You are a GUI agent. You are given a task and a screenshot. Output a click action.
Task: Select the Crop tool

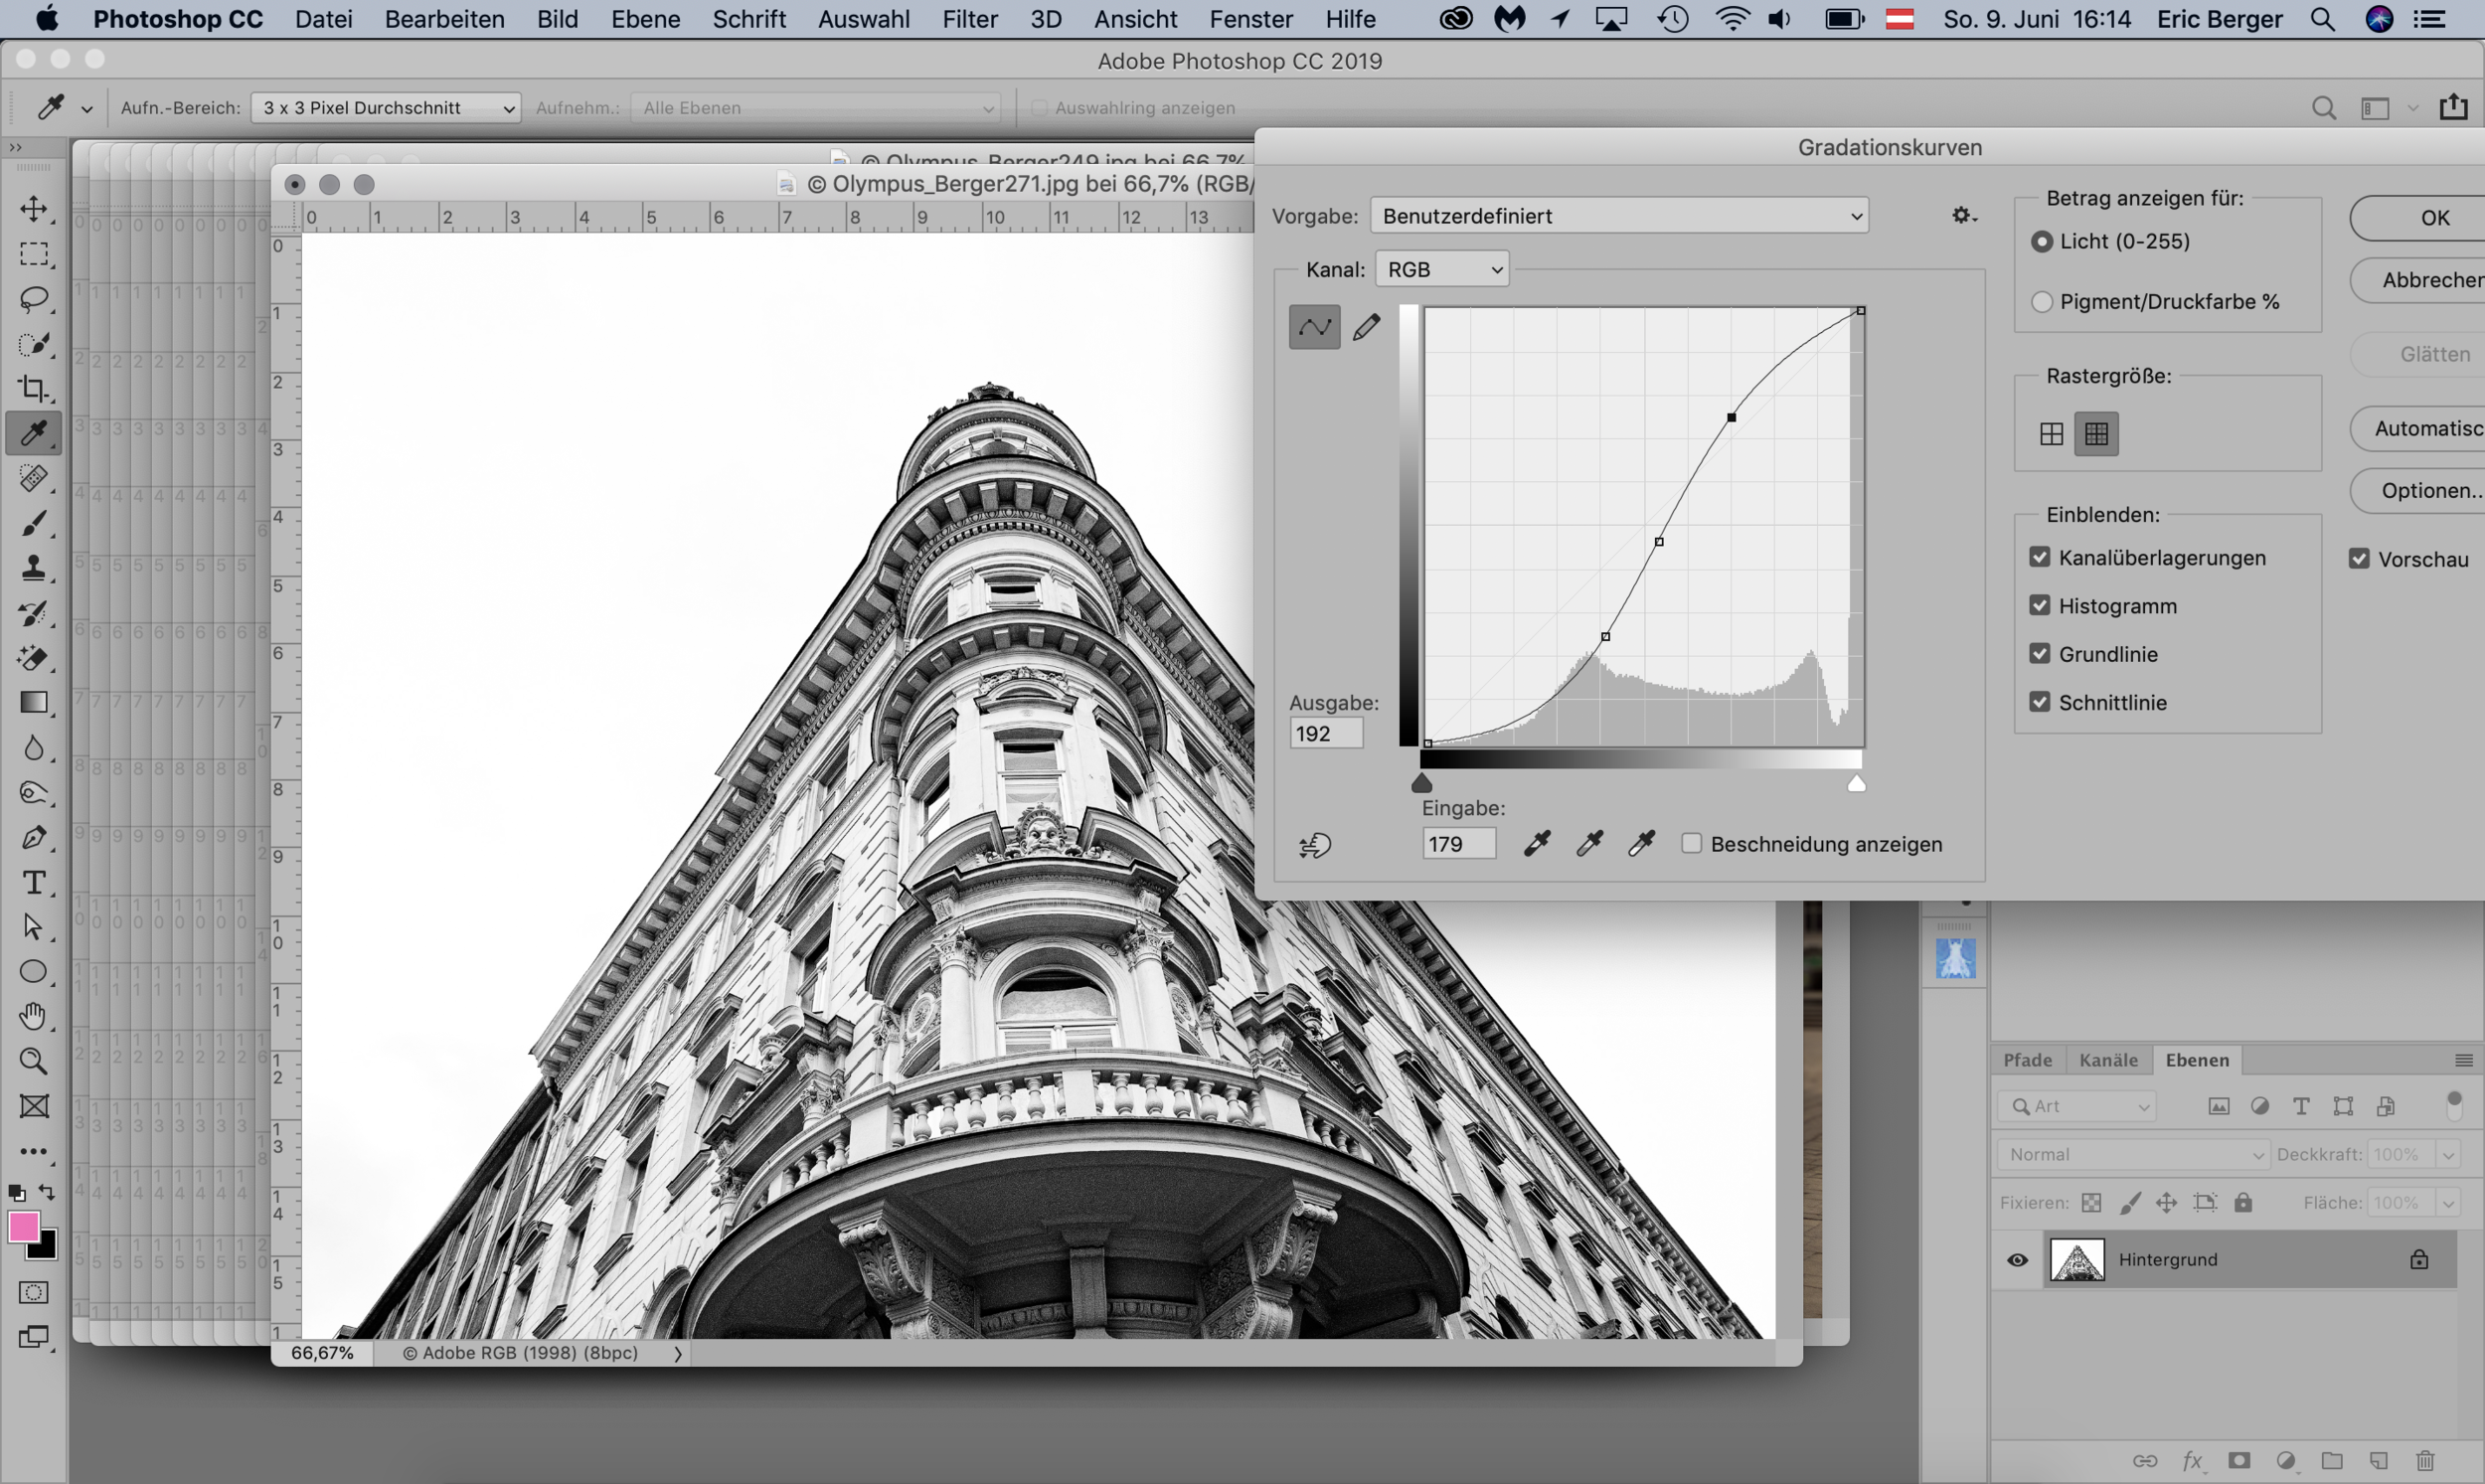tap(33, 388)
